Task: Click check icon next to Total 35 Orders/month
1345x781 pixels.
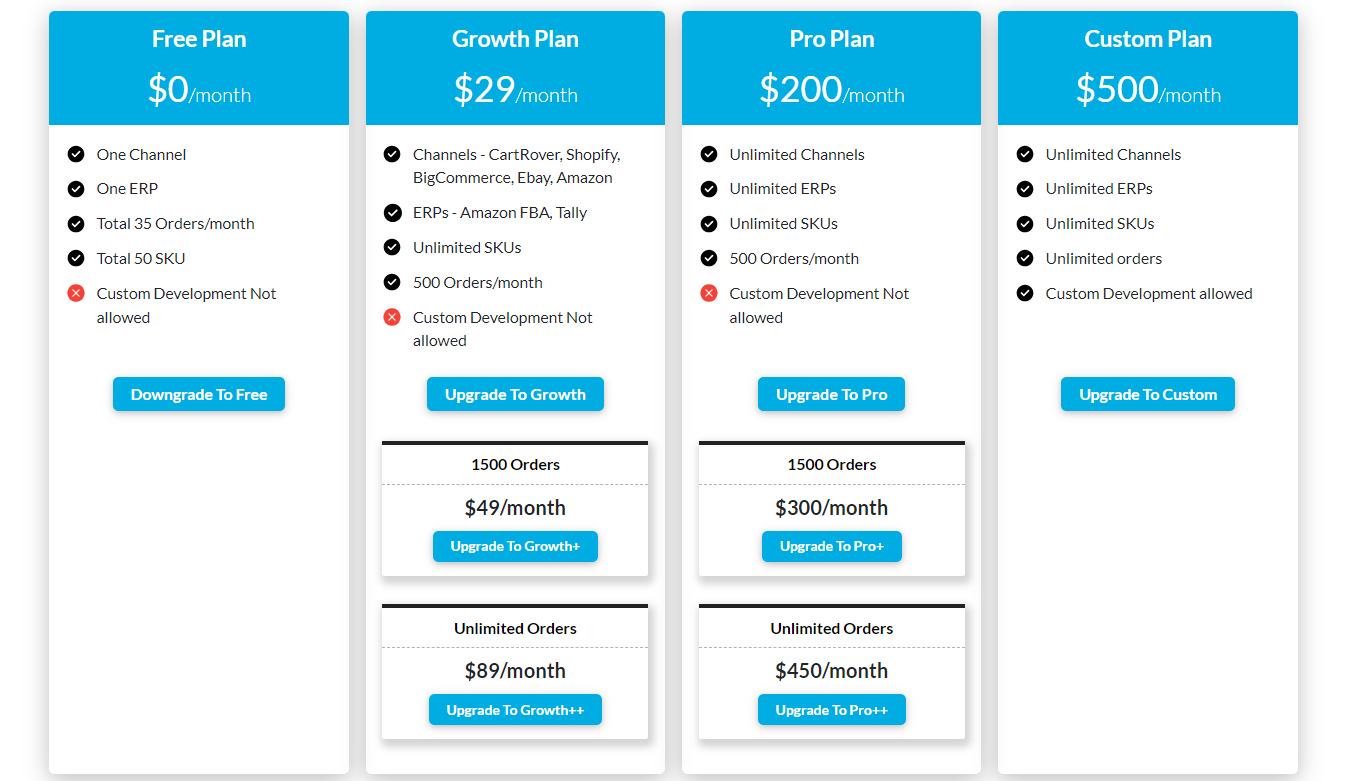Action: point(76,223)
